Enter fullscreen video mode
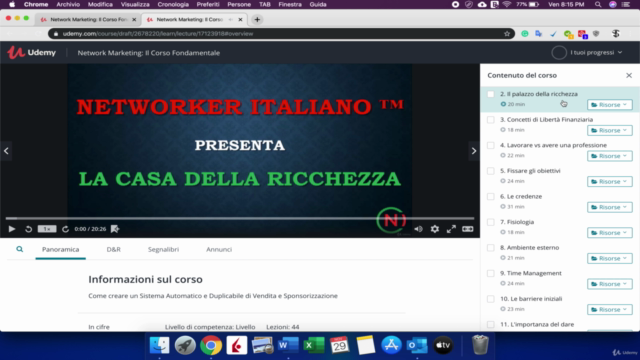 451,229
